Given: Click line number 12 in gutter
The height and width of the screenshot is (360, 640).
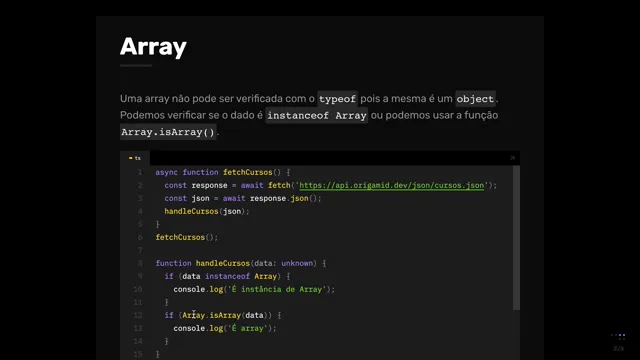Looking at the screenshot, I should coord(138,315).
